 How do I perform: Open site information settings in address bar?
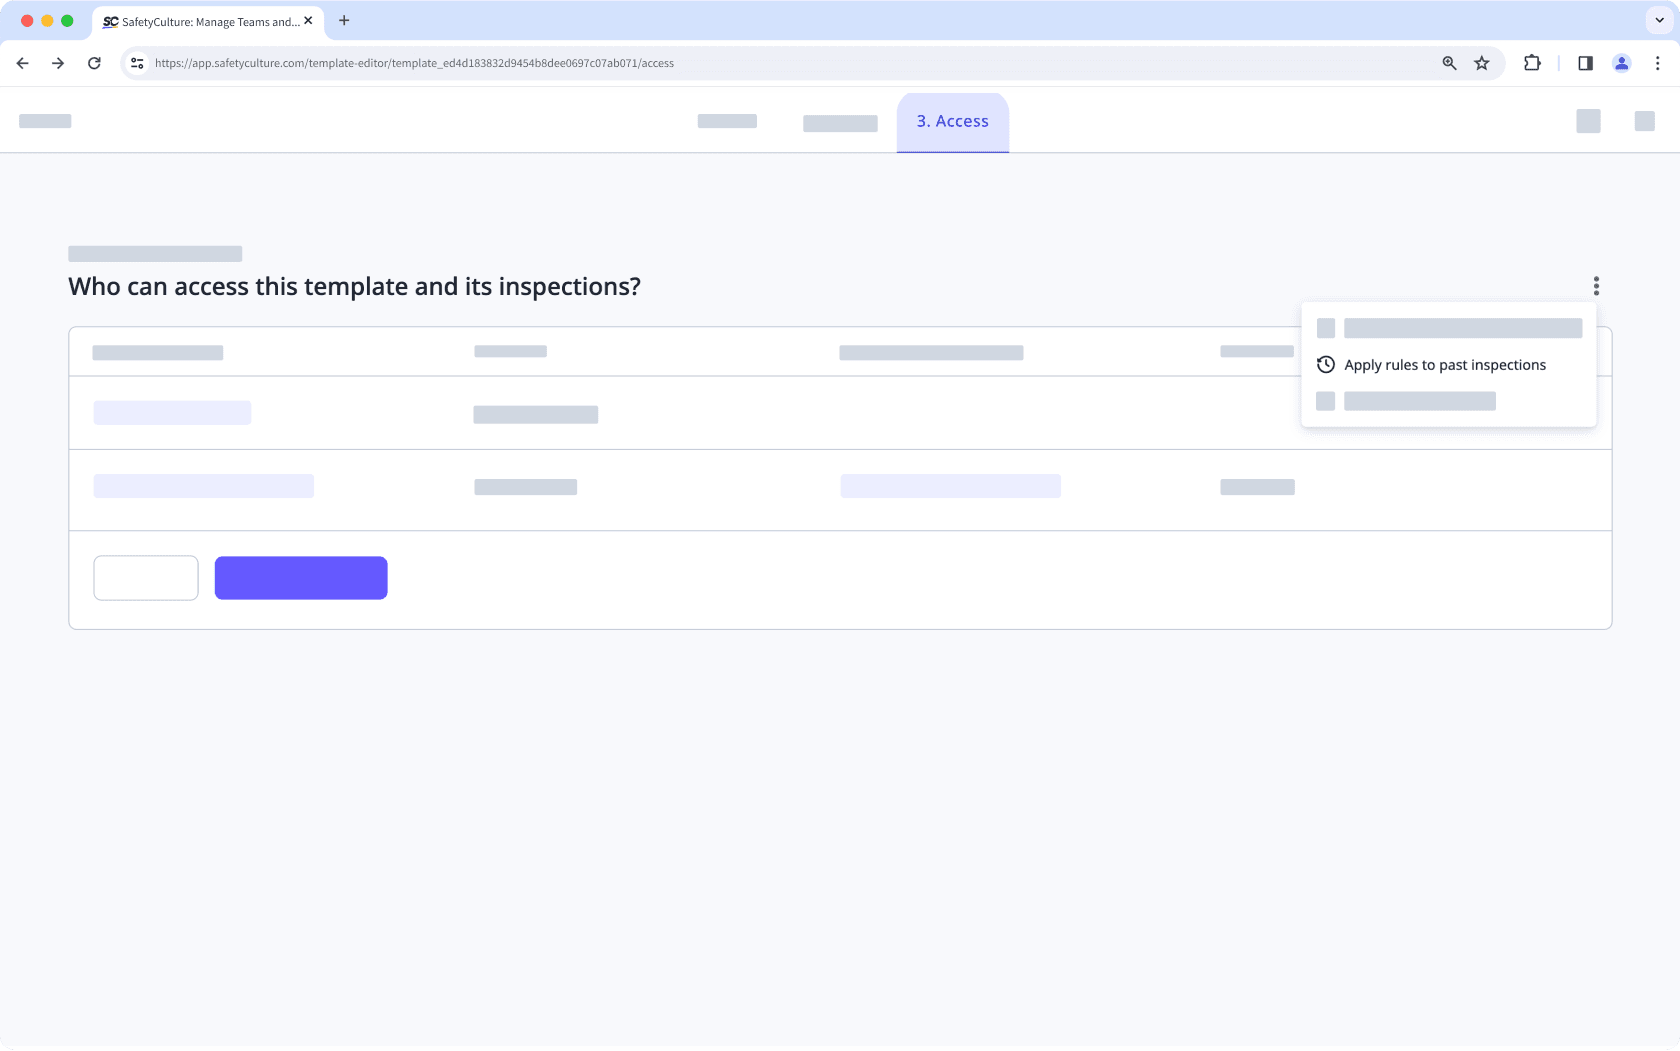136,62
